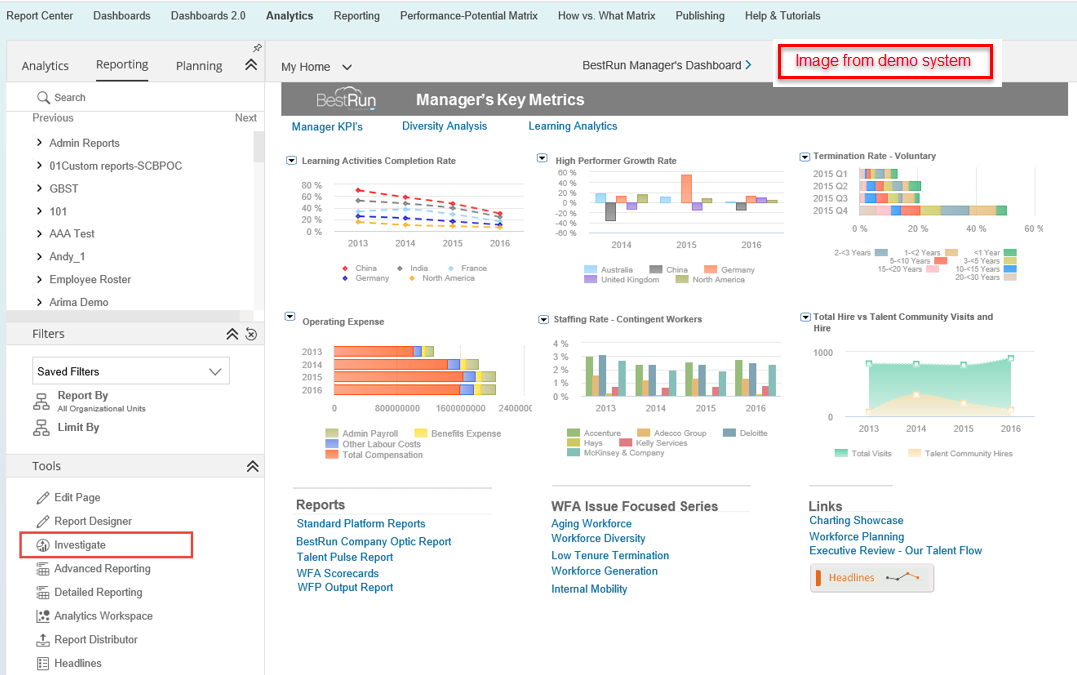Open the Saved Filters dropdown

(x=131, y=371)
